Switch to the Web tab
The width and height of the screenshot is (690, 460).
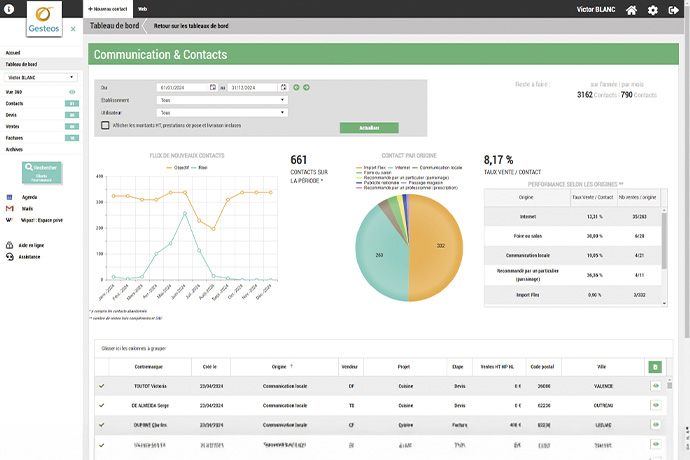(142, 7)
